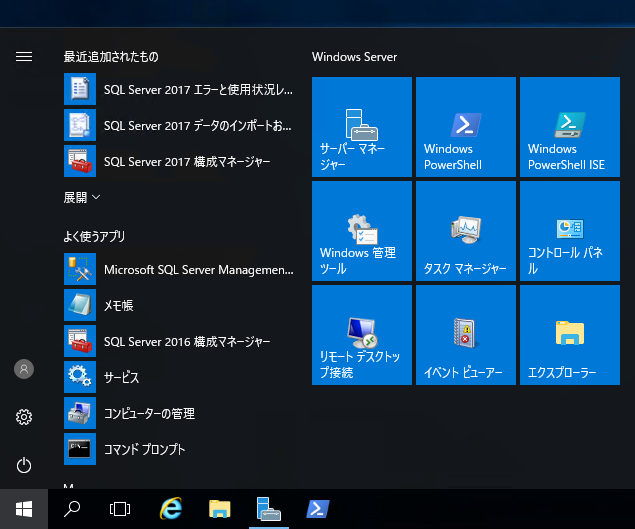The height and width of the screenshot is (529, 635).
Task: Click the Windows Server group heading
Action: [x=354, y=57]
